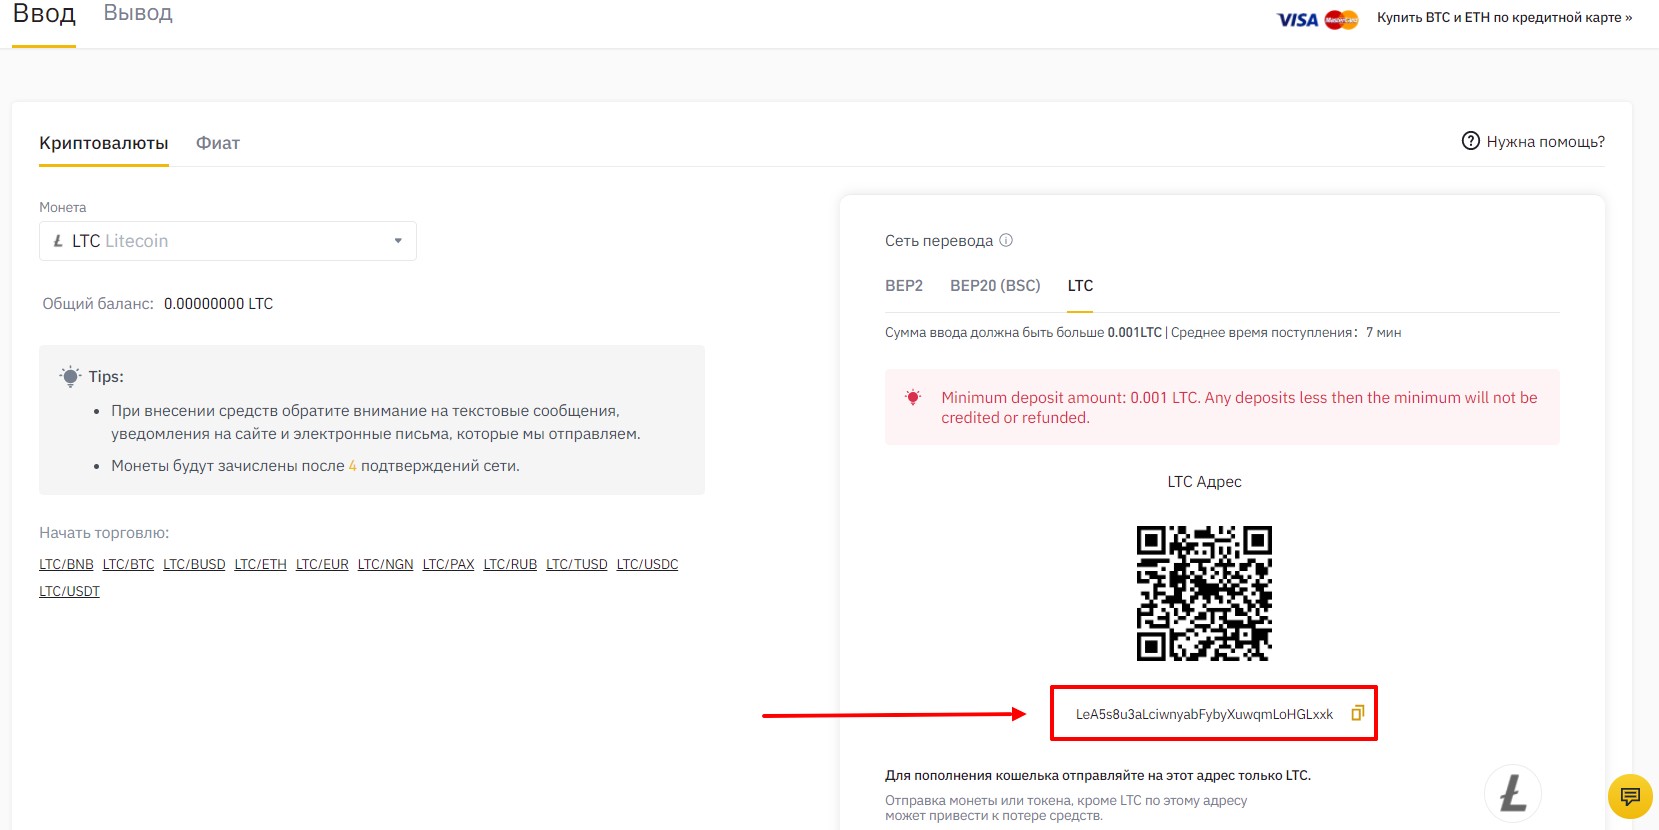The image size is (1659, 830).
Task: Open the LTC Litecoin coin dropdown
Action: point(228,241)
